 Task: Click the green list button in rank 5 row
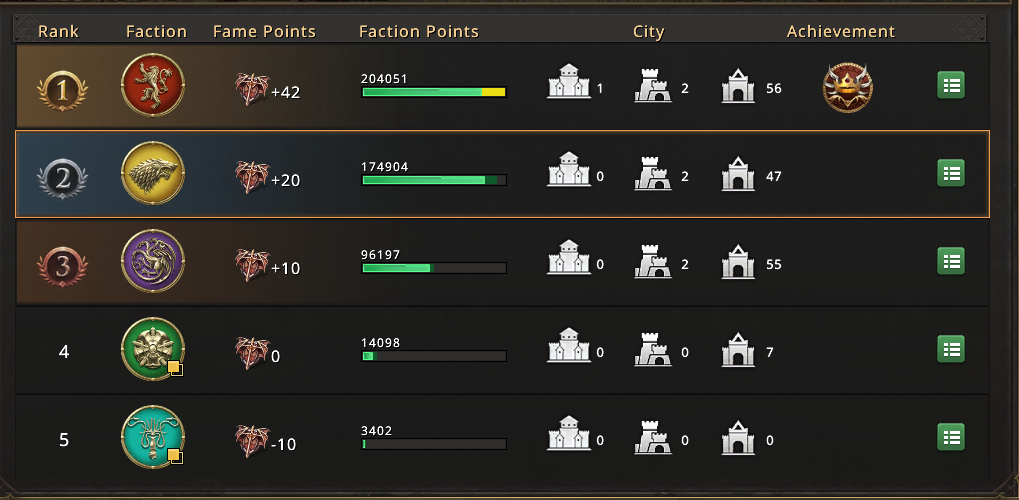[x=951, y=437]
